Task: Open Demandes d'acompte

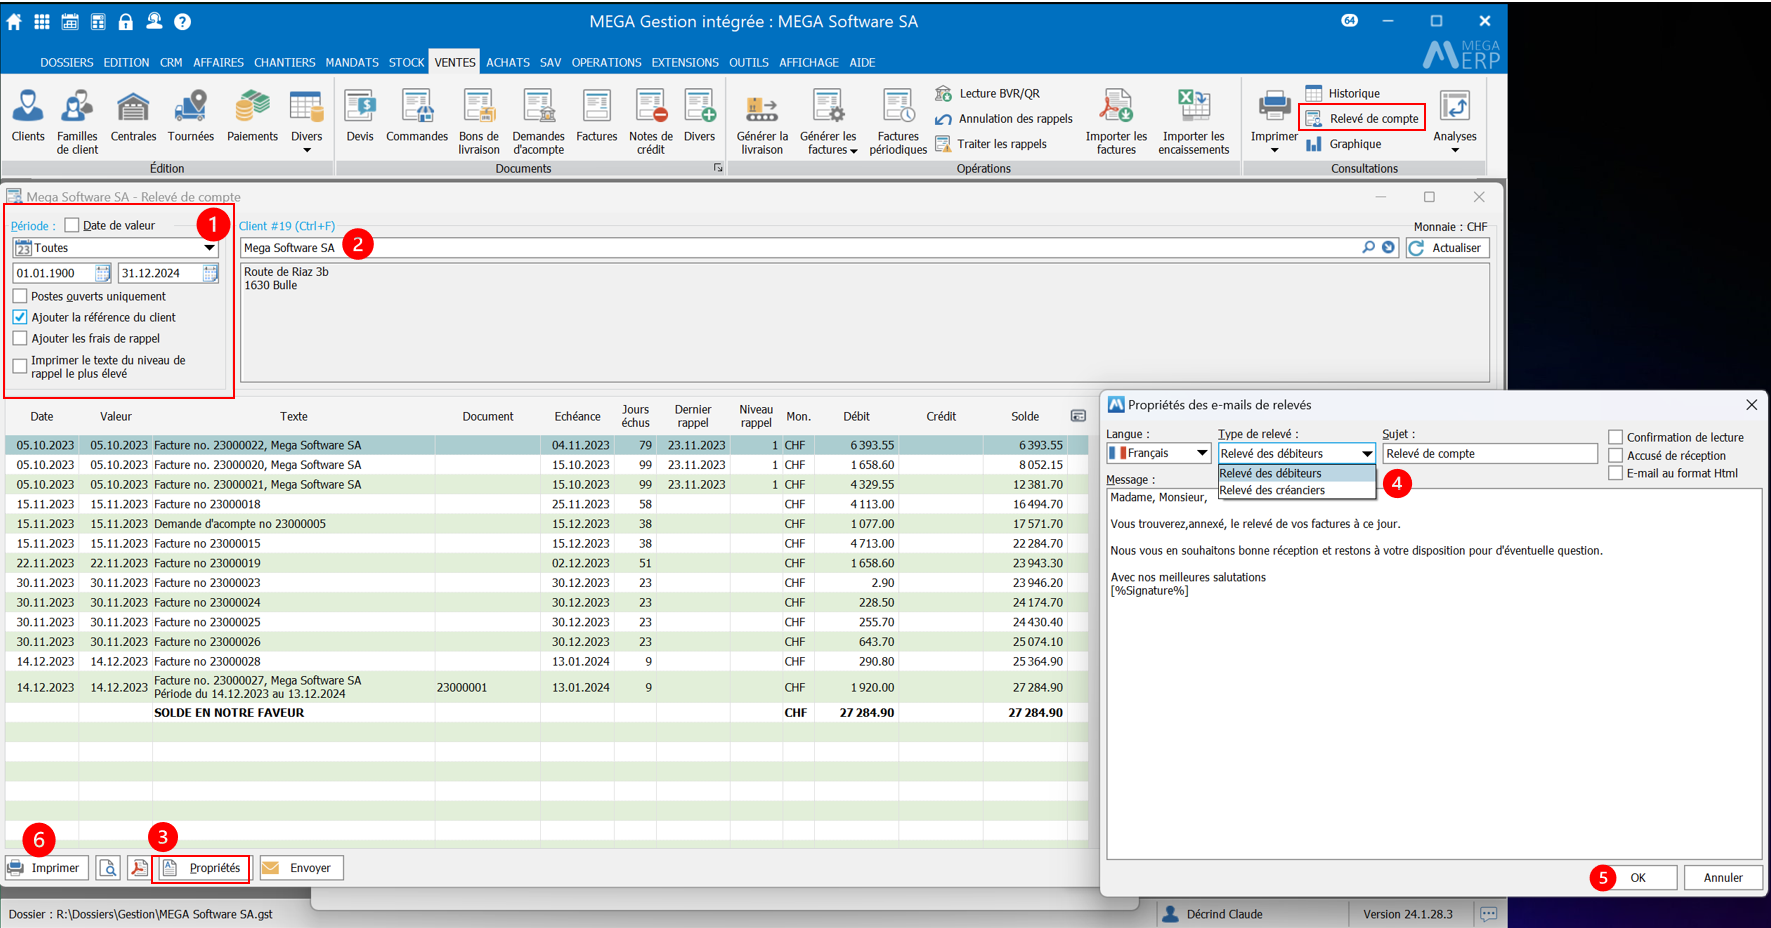Action: point(538,122)
